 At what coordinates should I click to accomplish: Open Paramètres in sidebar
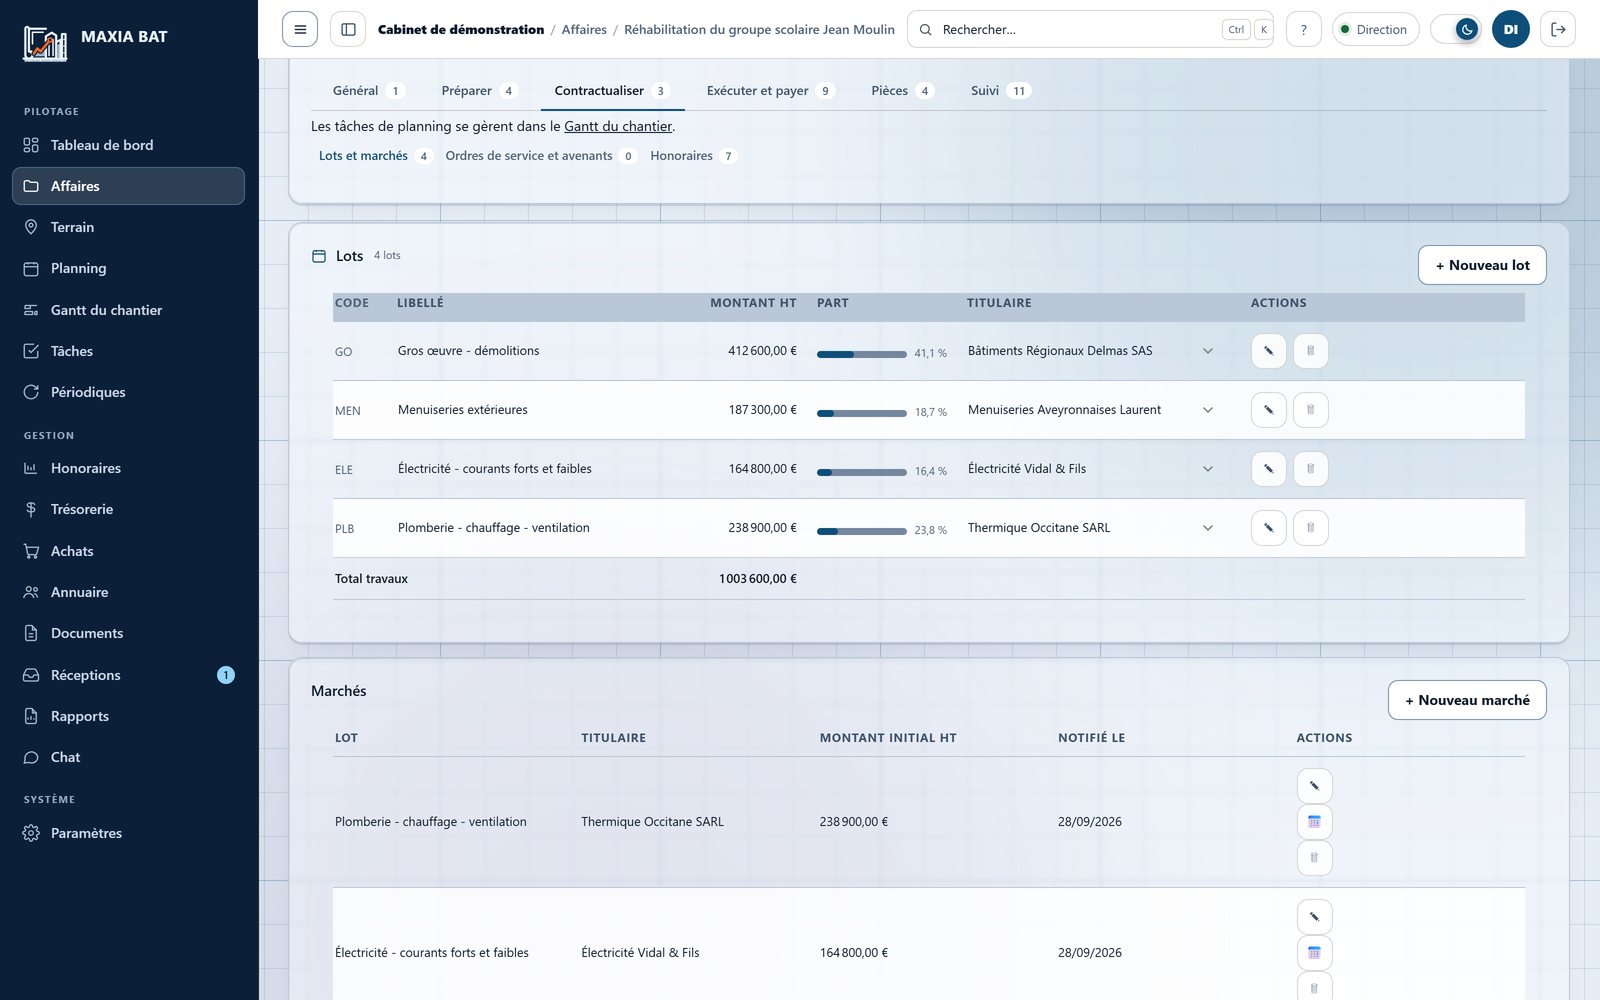[128, 833]
